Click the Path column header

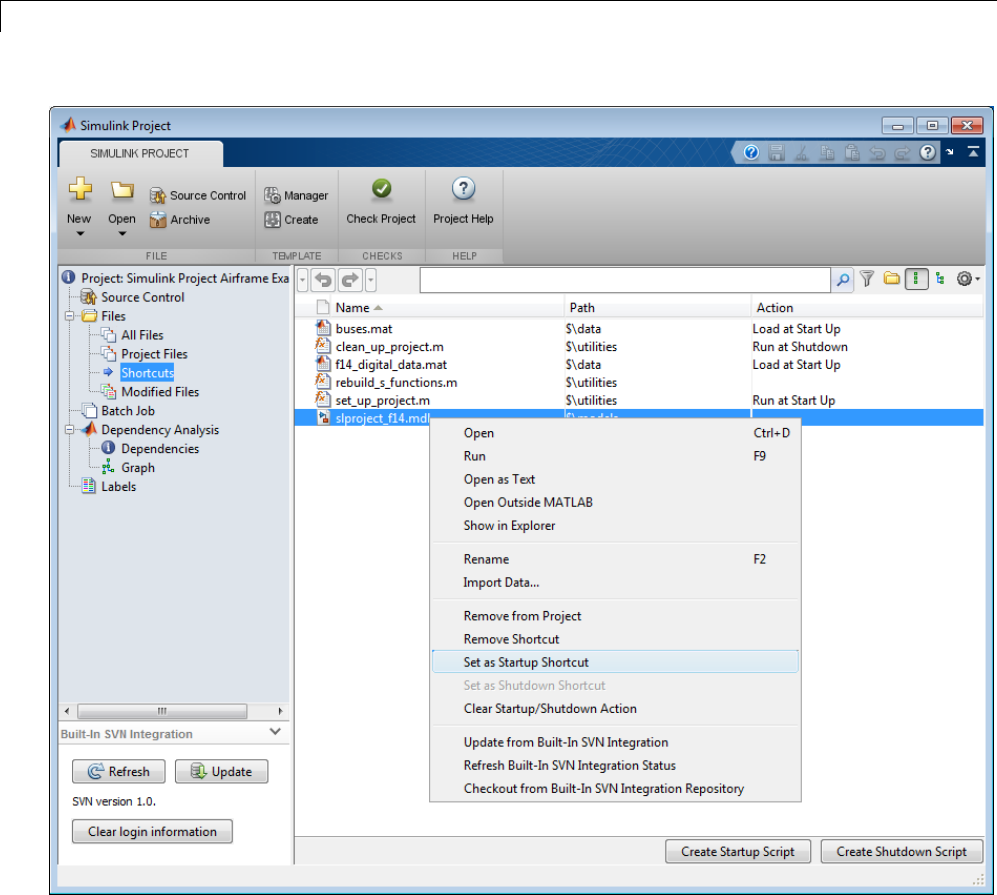(x=657, y=308)
